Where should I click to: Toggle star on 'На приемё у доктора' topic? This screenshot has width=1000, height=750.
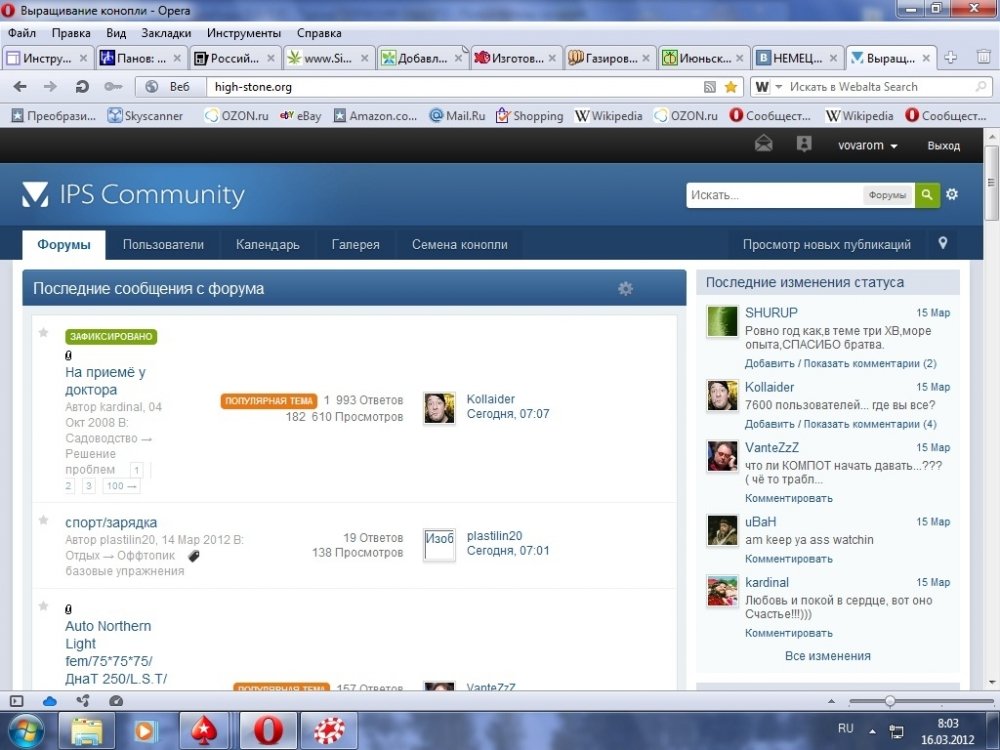(43, 333)
